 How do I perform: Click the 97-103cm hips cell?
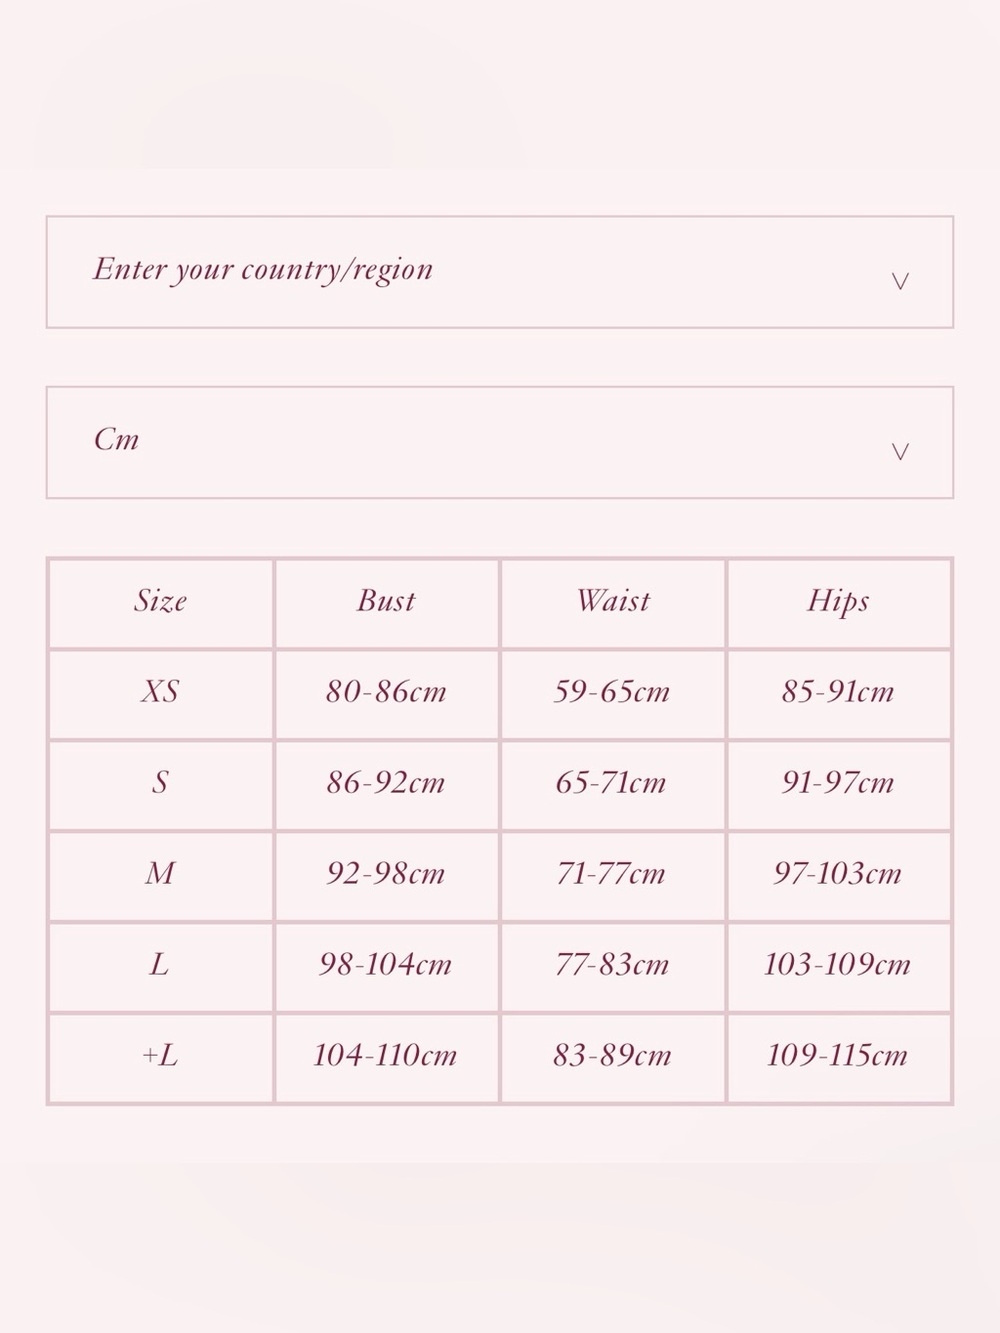838,873
